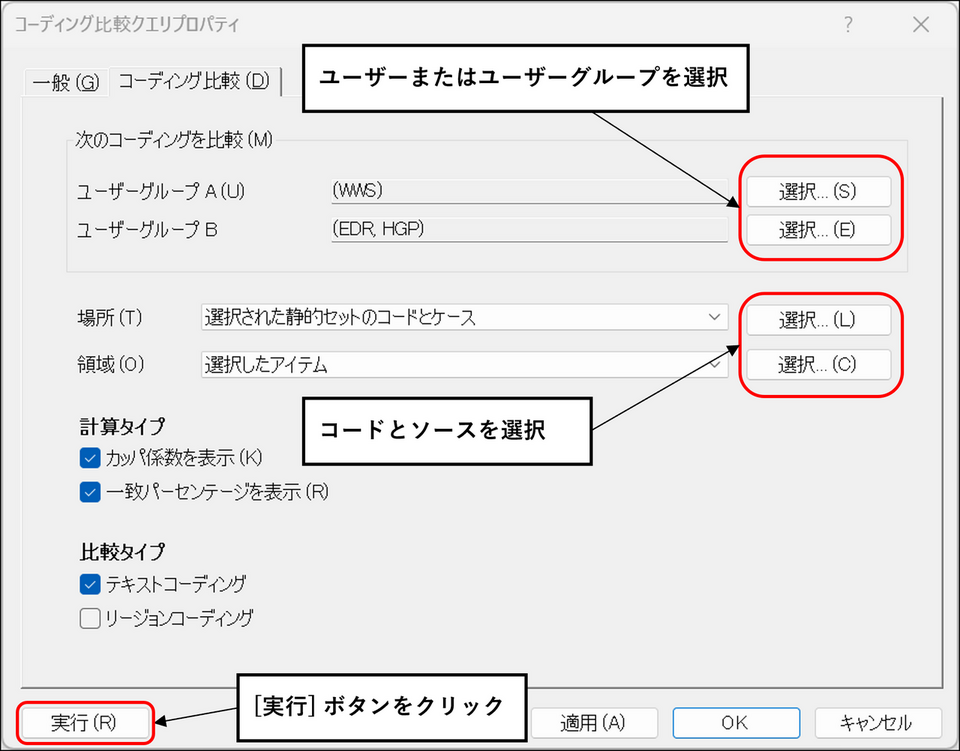
Task: Click the user group B field (EDR, HGP)
Action: point(529,230)
